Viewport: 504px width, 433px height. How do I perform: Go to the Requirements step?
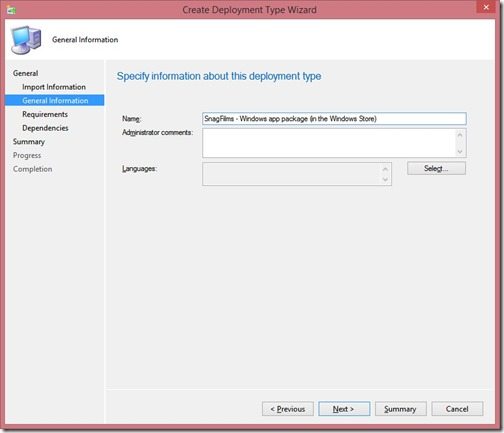[45, 114]
